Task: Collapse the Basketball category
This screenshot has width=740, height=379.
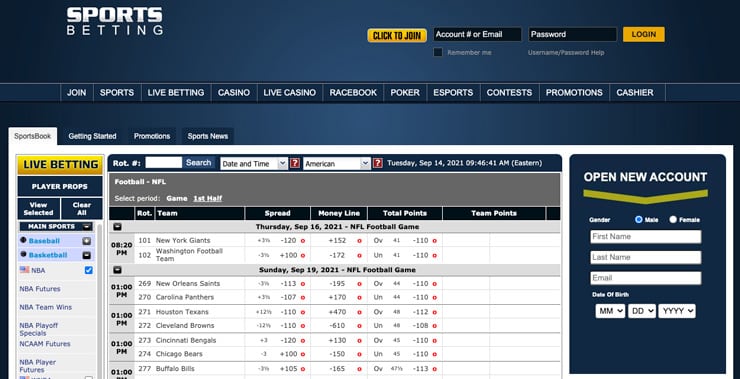Action: [x=86, y=255]
